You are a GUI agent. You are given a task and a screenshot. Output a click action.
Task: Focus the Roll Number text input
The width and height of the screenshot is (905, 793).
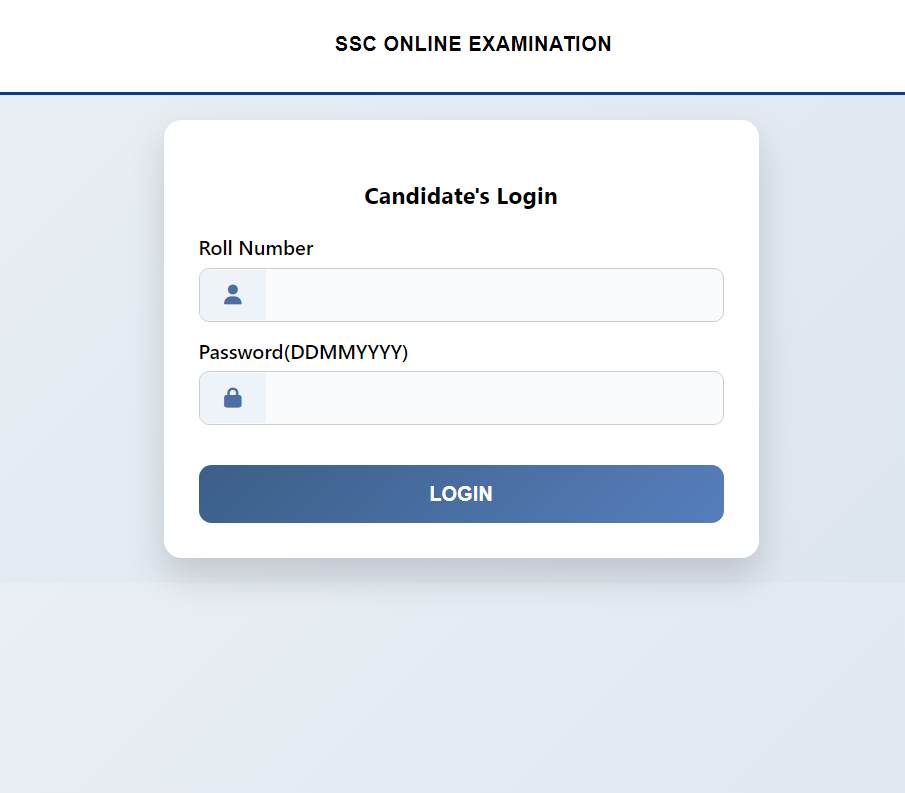493,295
